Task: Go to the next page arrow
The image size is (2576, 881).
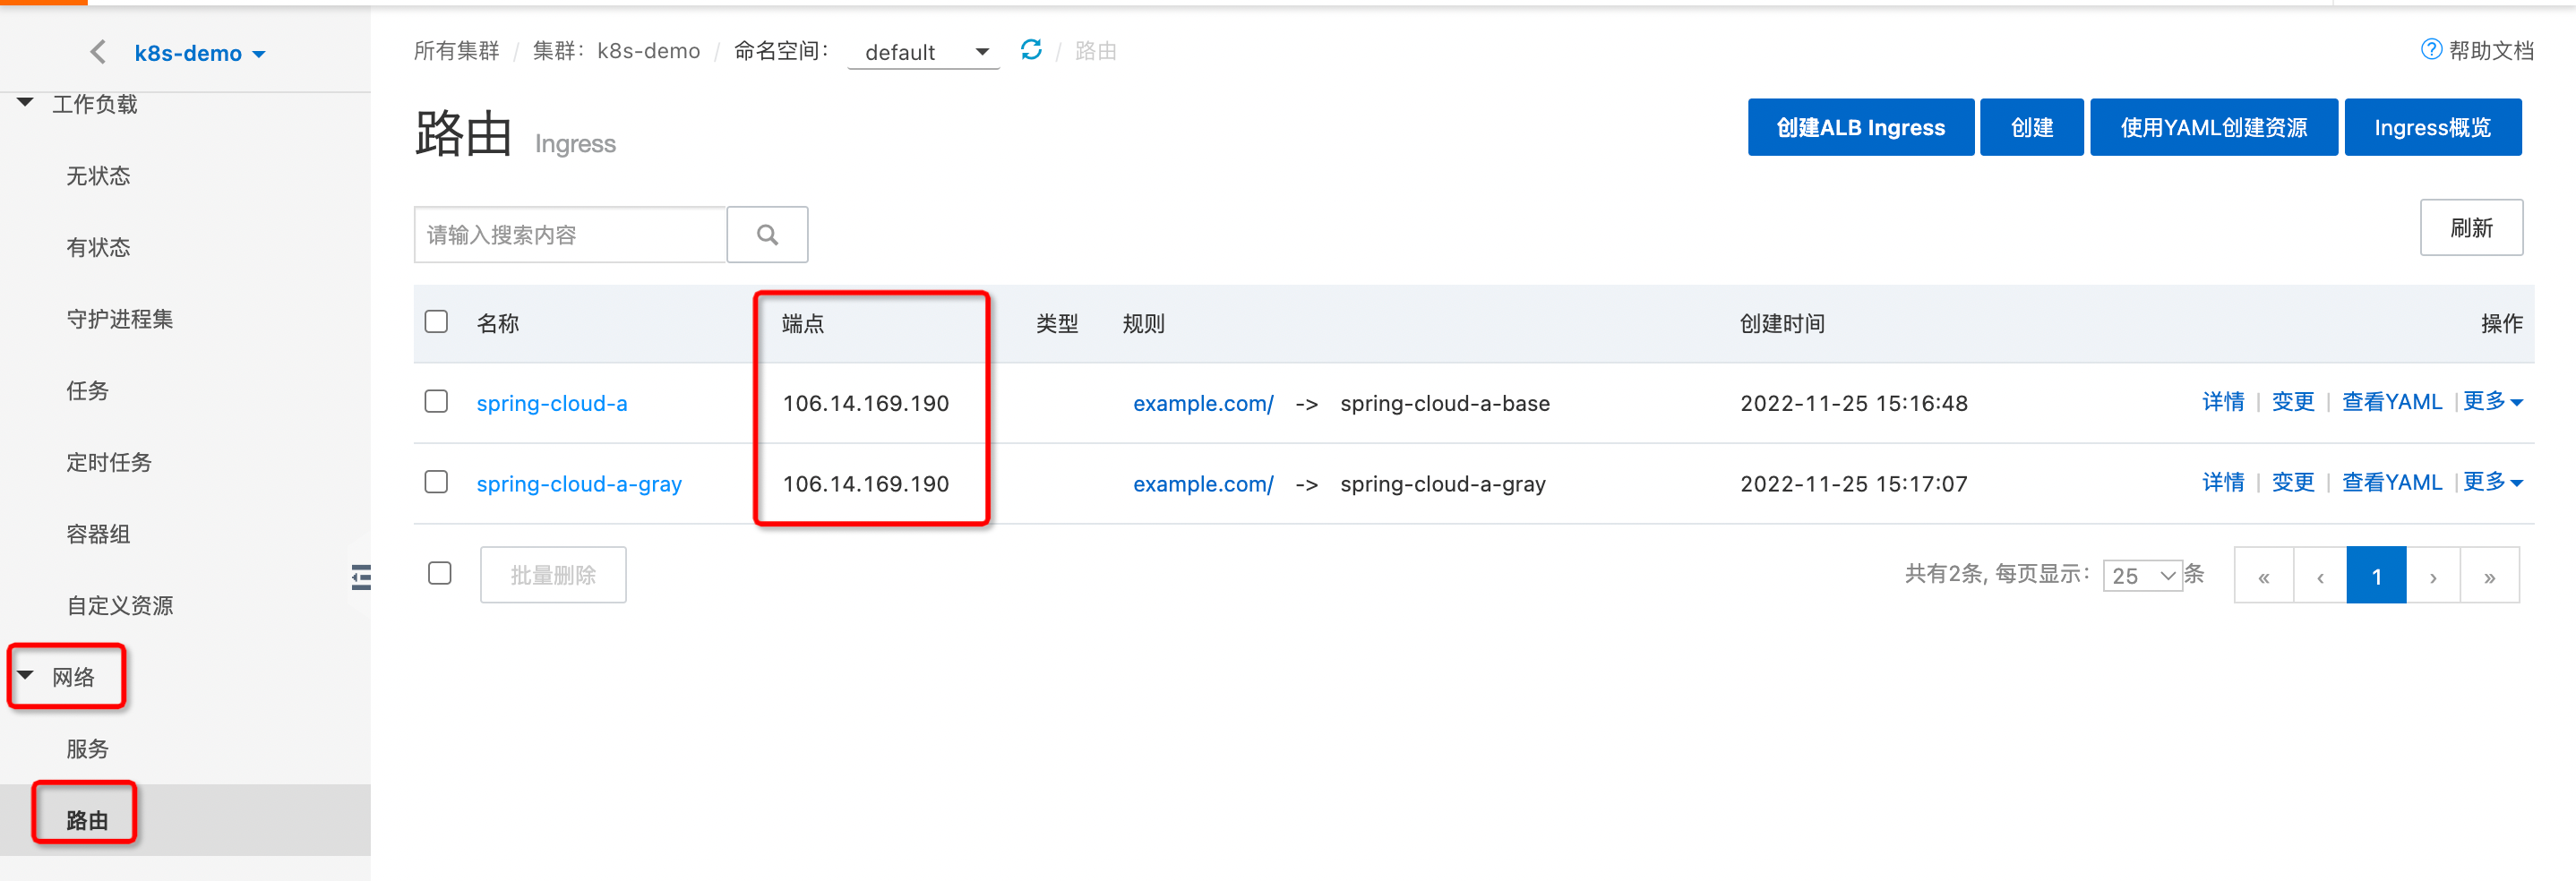Action: coord(2433,576)
